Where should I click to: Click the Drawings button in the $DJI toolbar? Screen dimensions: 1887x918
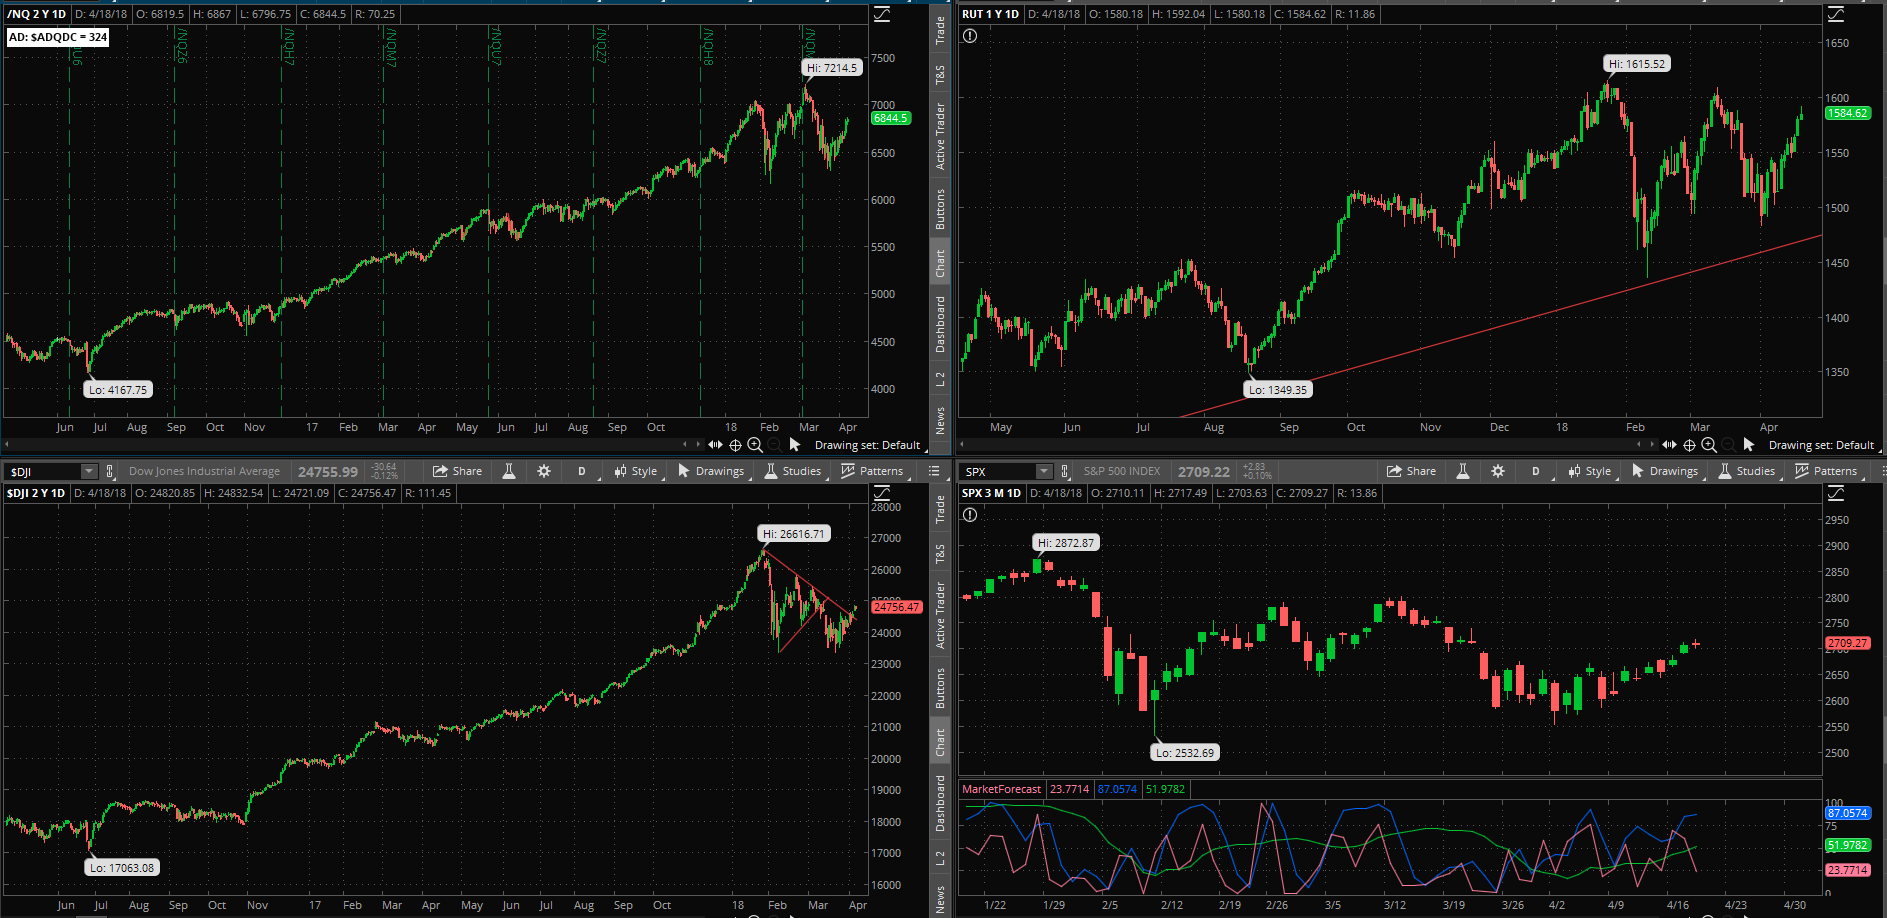coord(711,471)
